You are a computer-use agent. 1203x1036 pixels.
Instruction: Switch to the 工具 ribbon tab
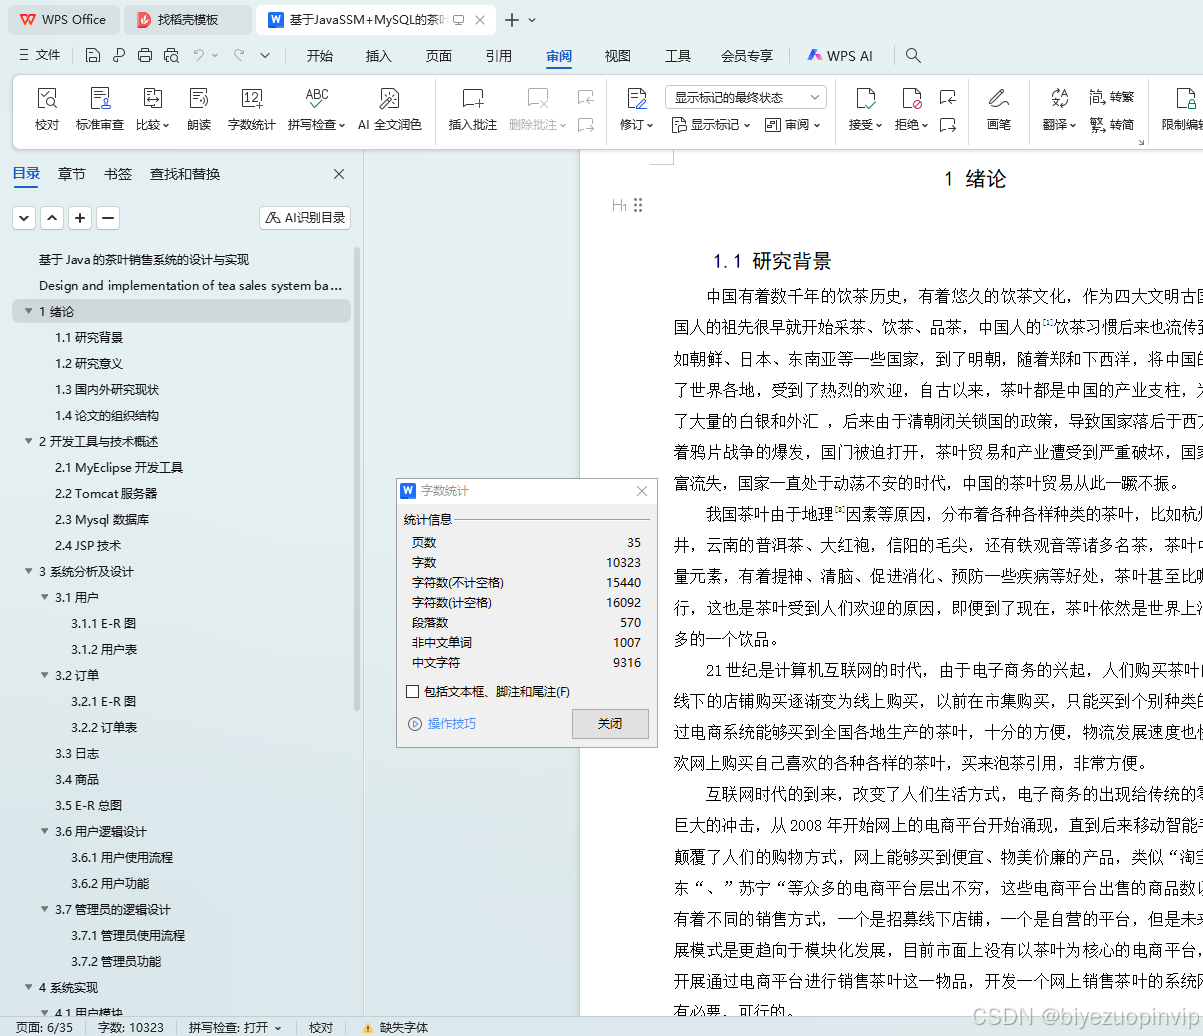678,56
